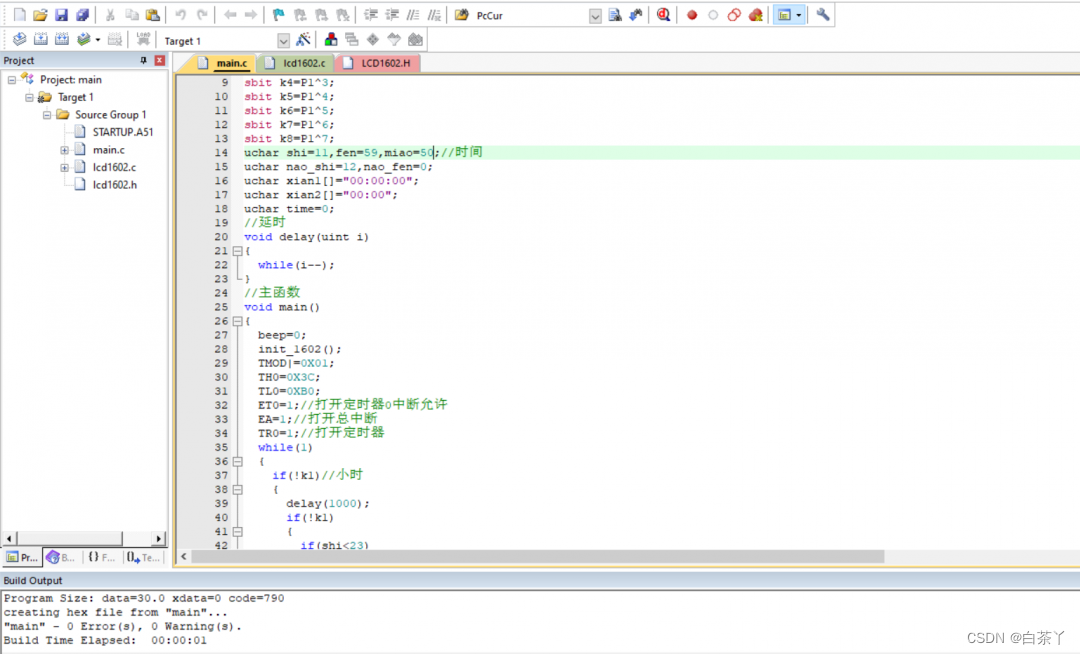
Task: Click the Open file folder icon
Action: tap(40, 15)
